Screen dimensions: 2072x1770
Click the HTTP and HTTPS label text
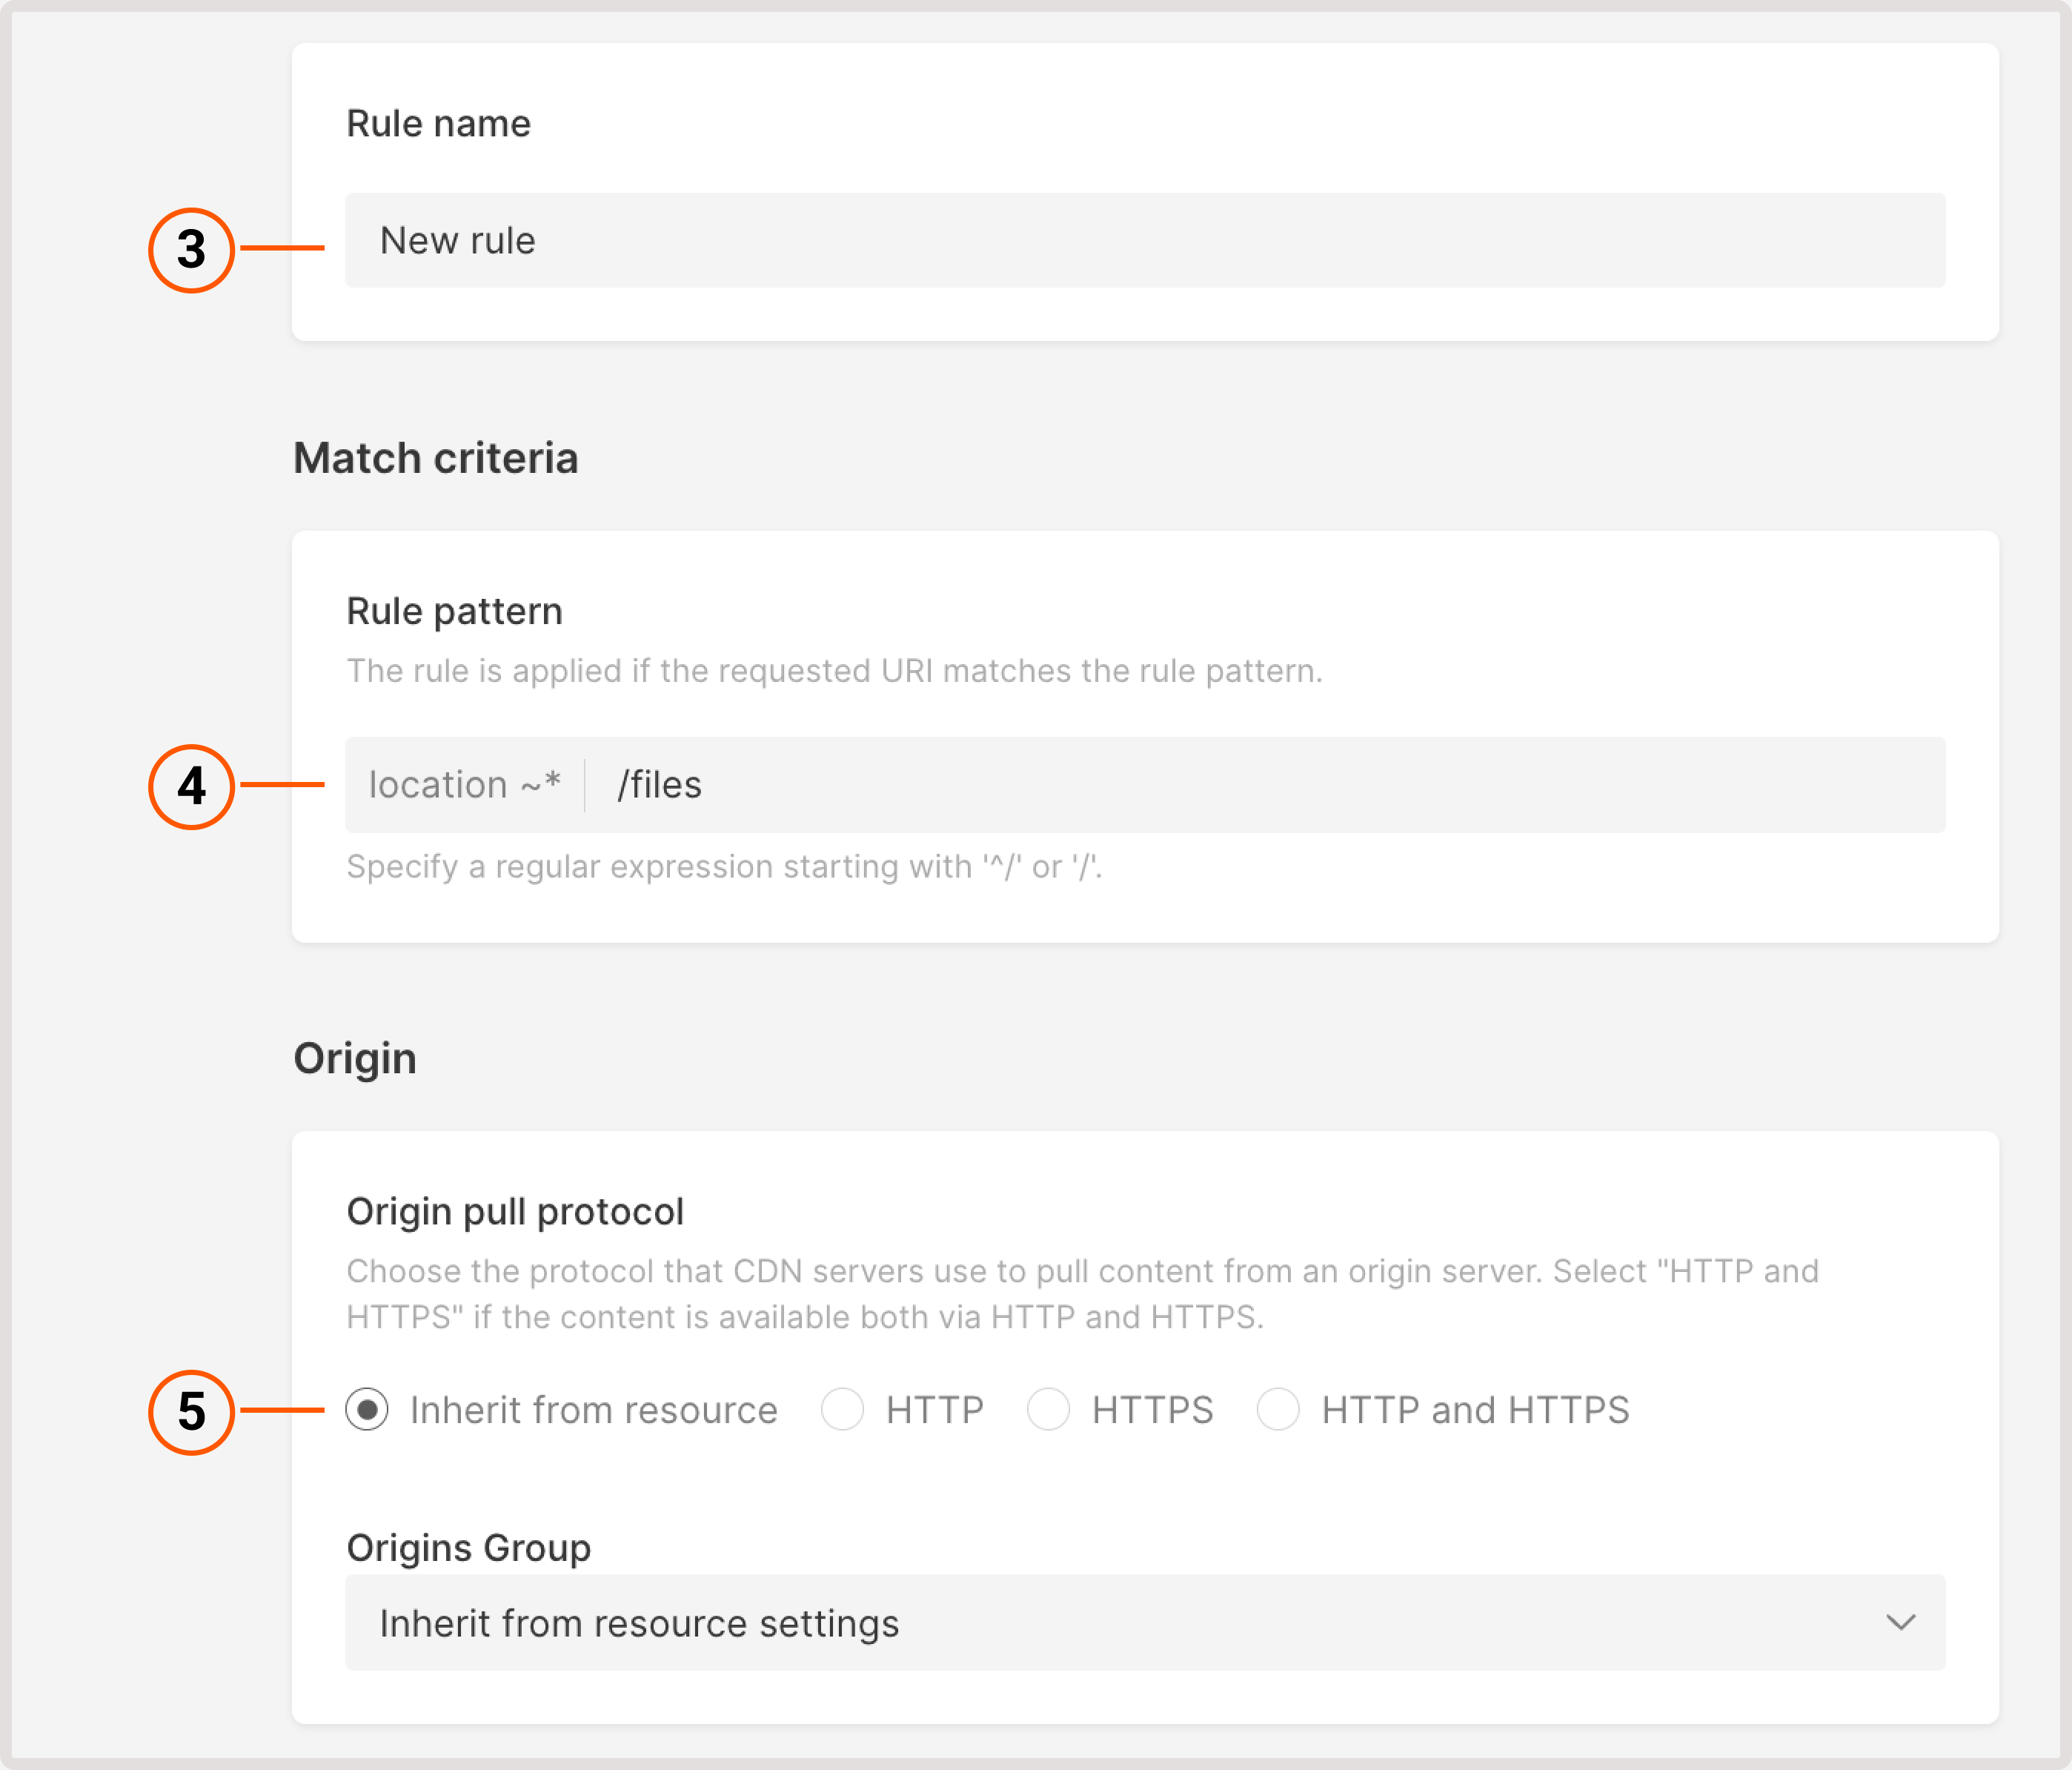click(x=1475, y=1410)
